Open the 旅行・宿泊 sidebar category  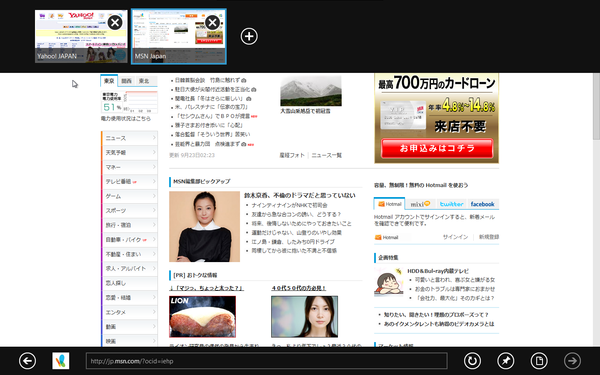130,225
